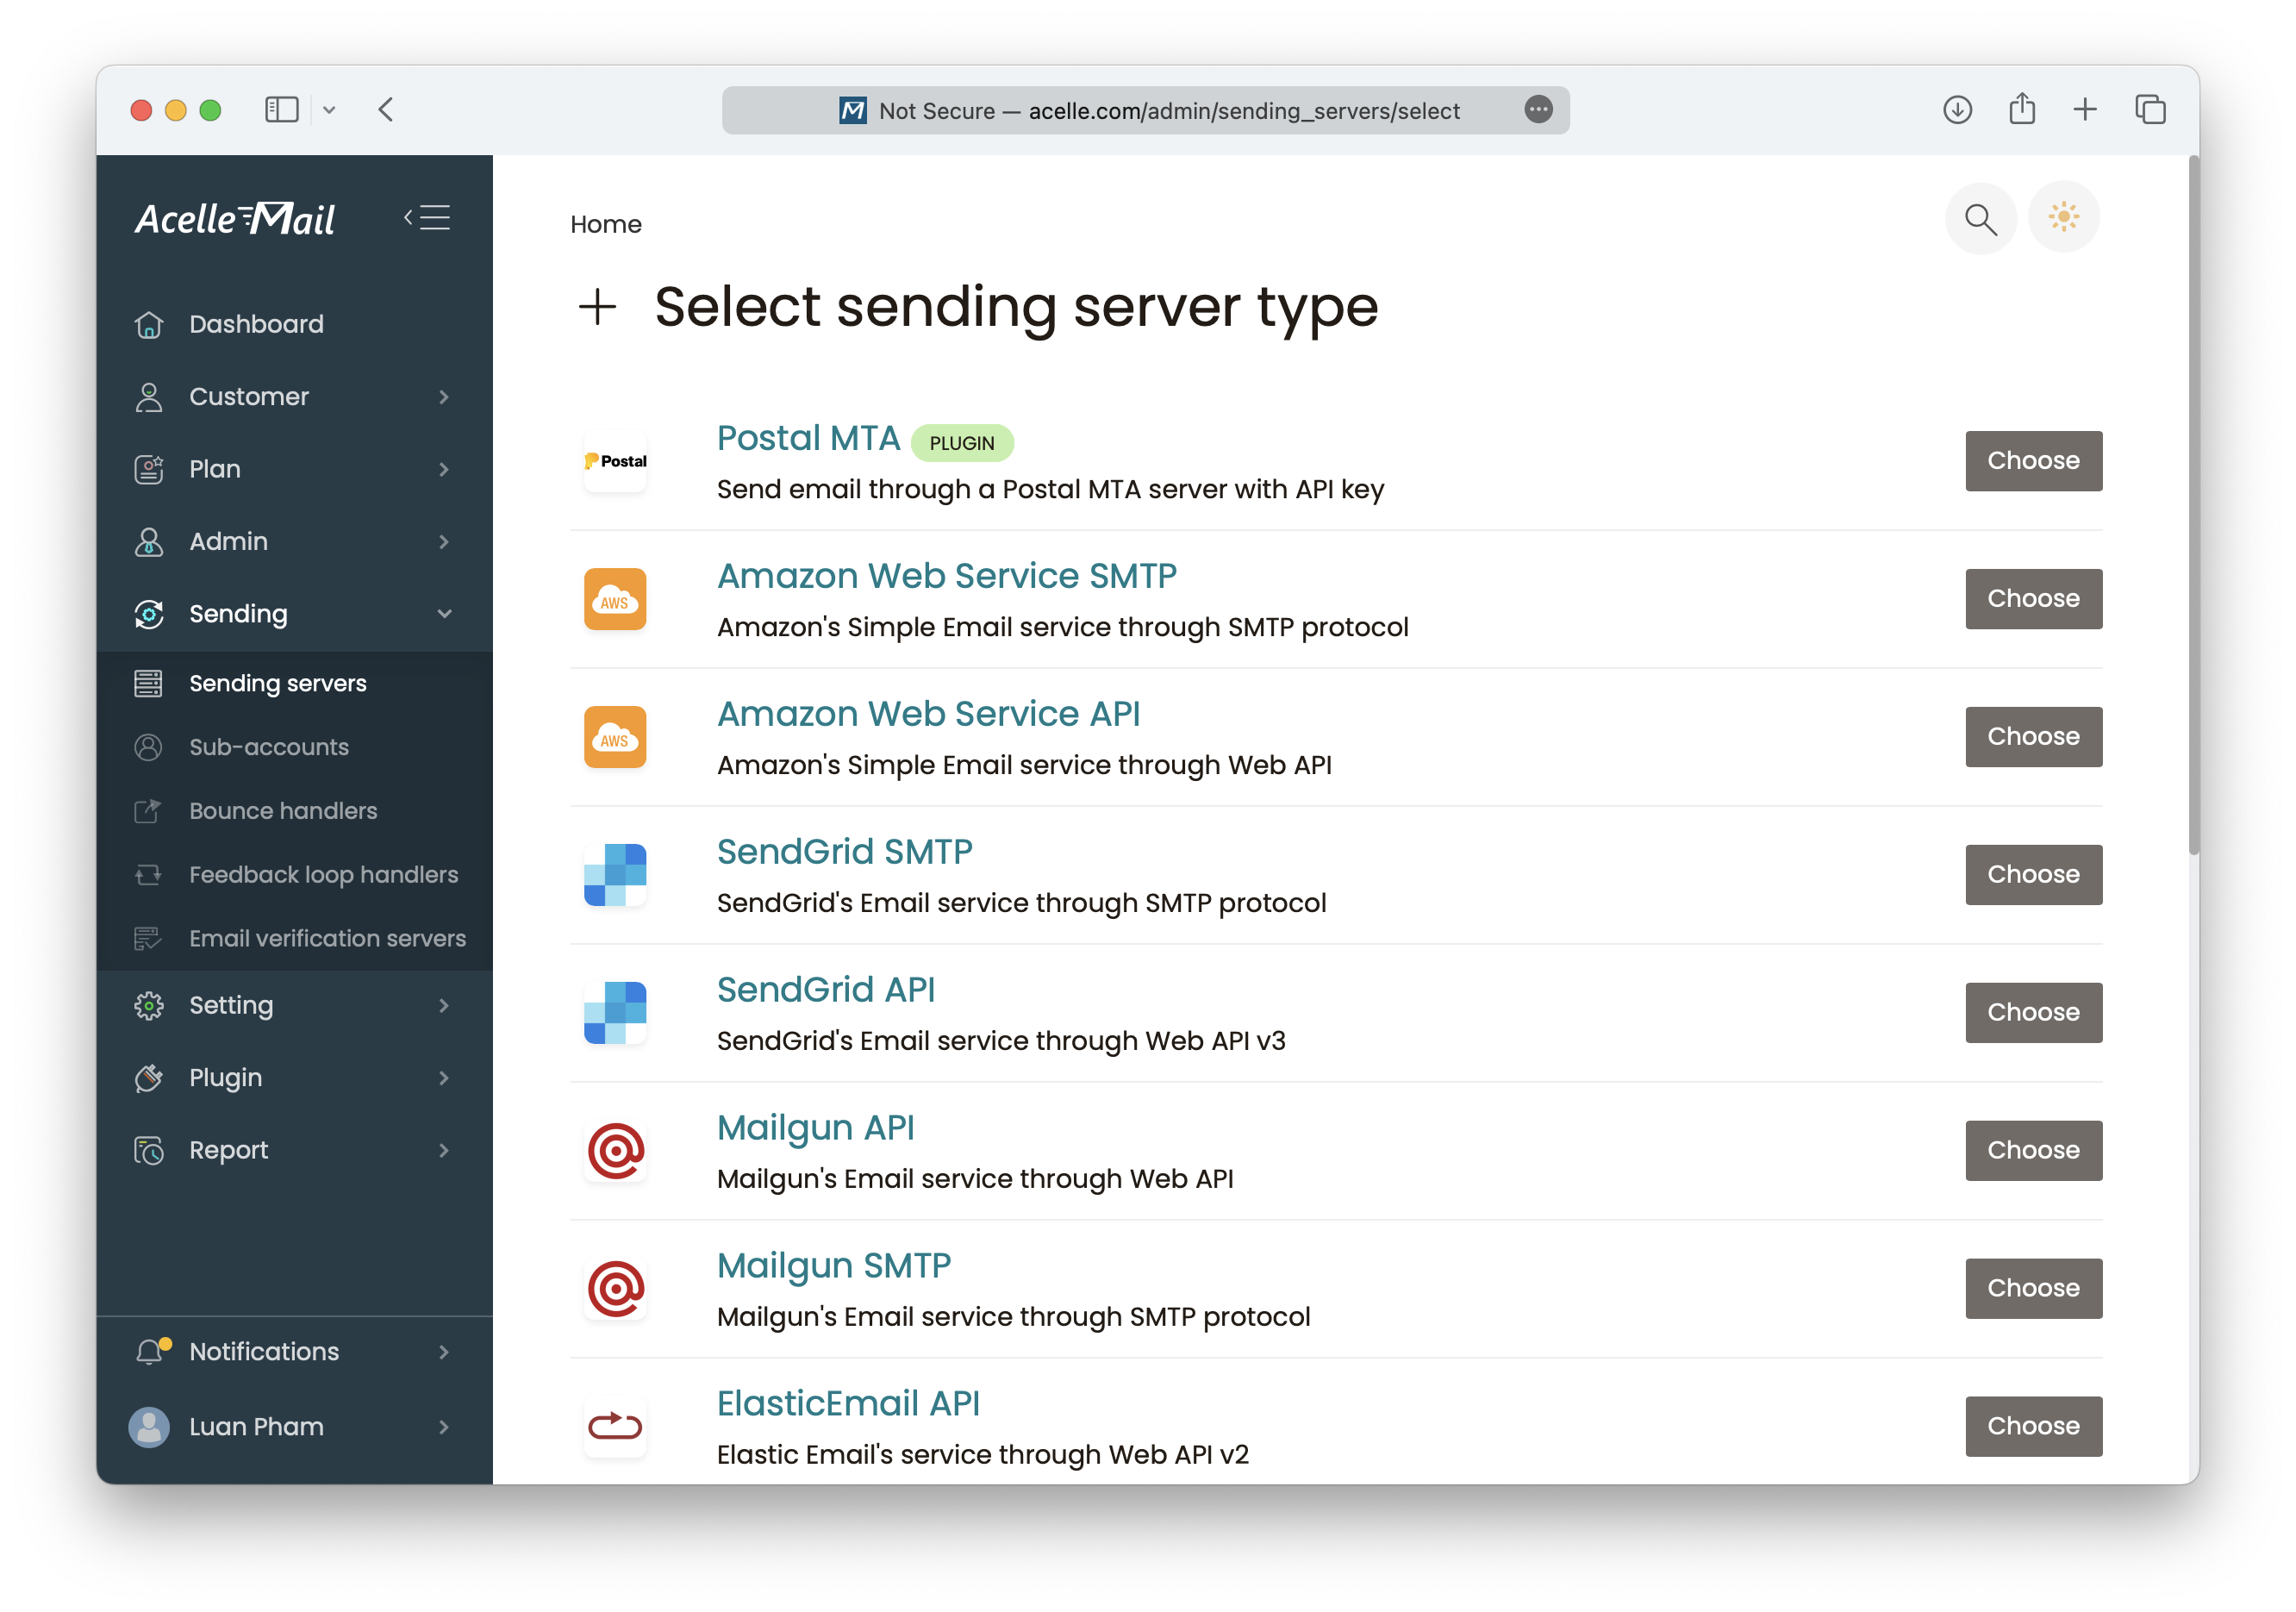
Task: Click the Home breadcrumb link
Action: 606,224
